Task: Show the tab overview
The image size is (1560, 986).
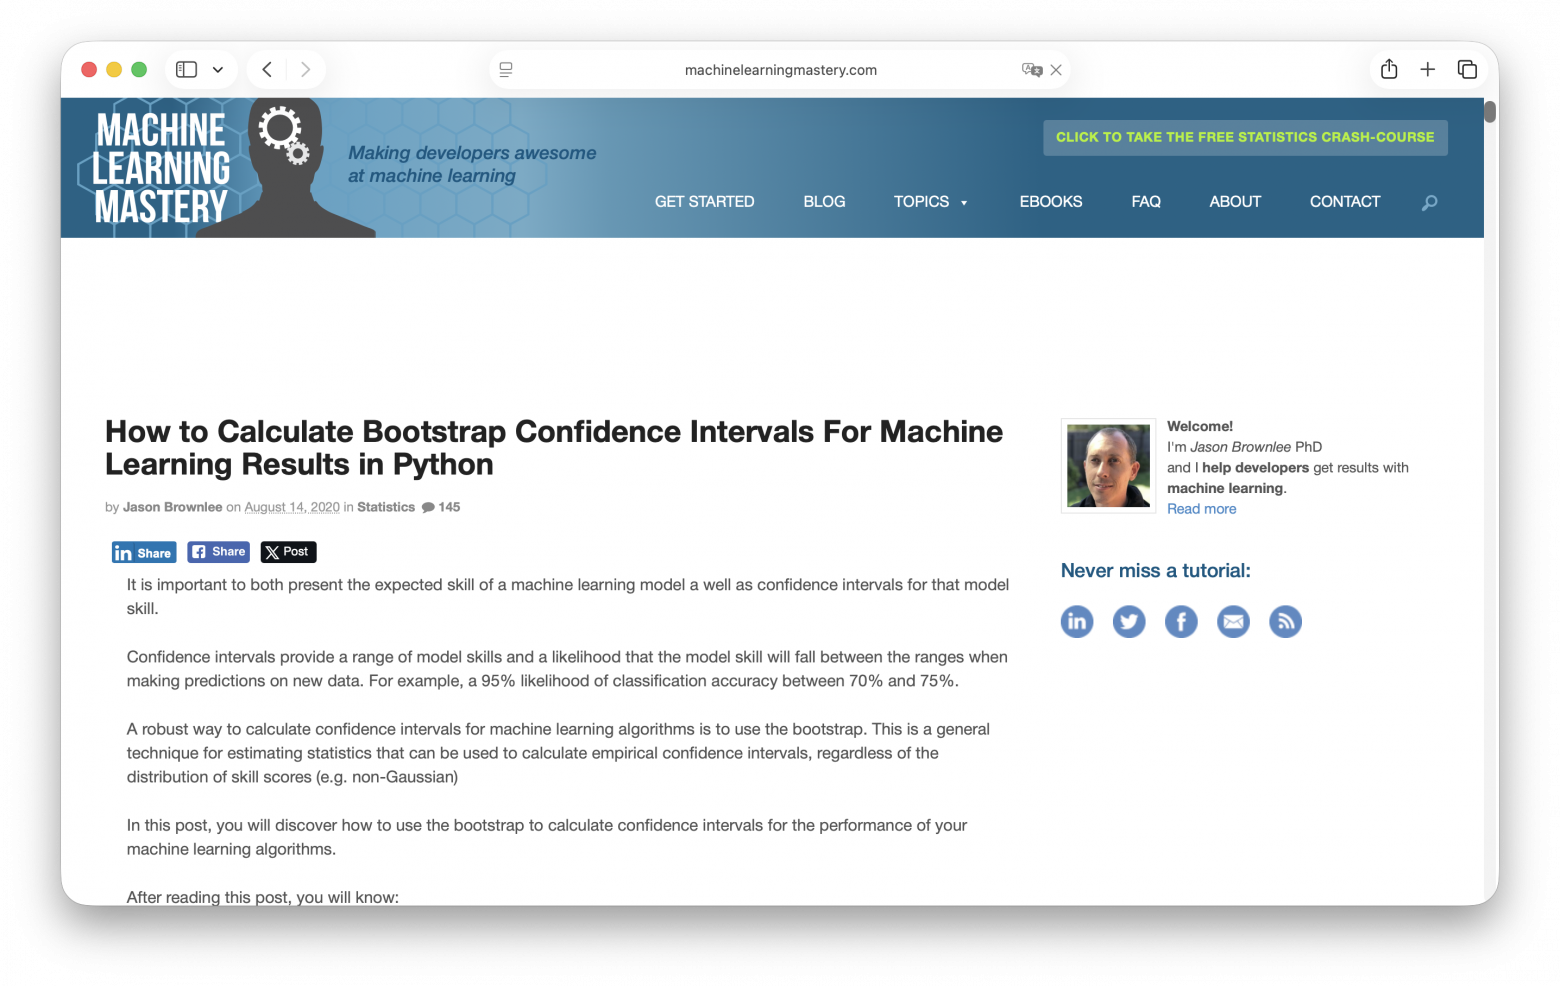Action: [x=1467, y=69]
